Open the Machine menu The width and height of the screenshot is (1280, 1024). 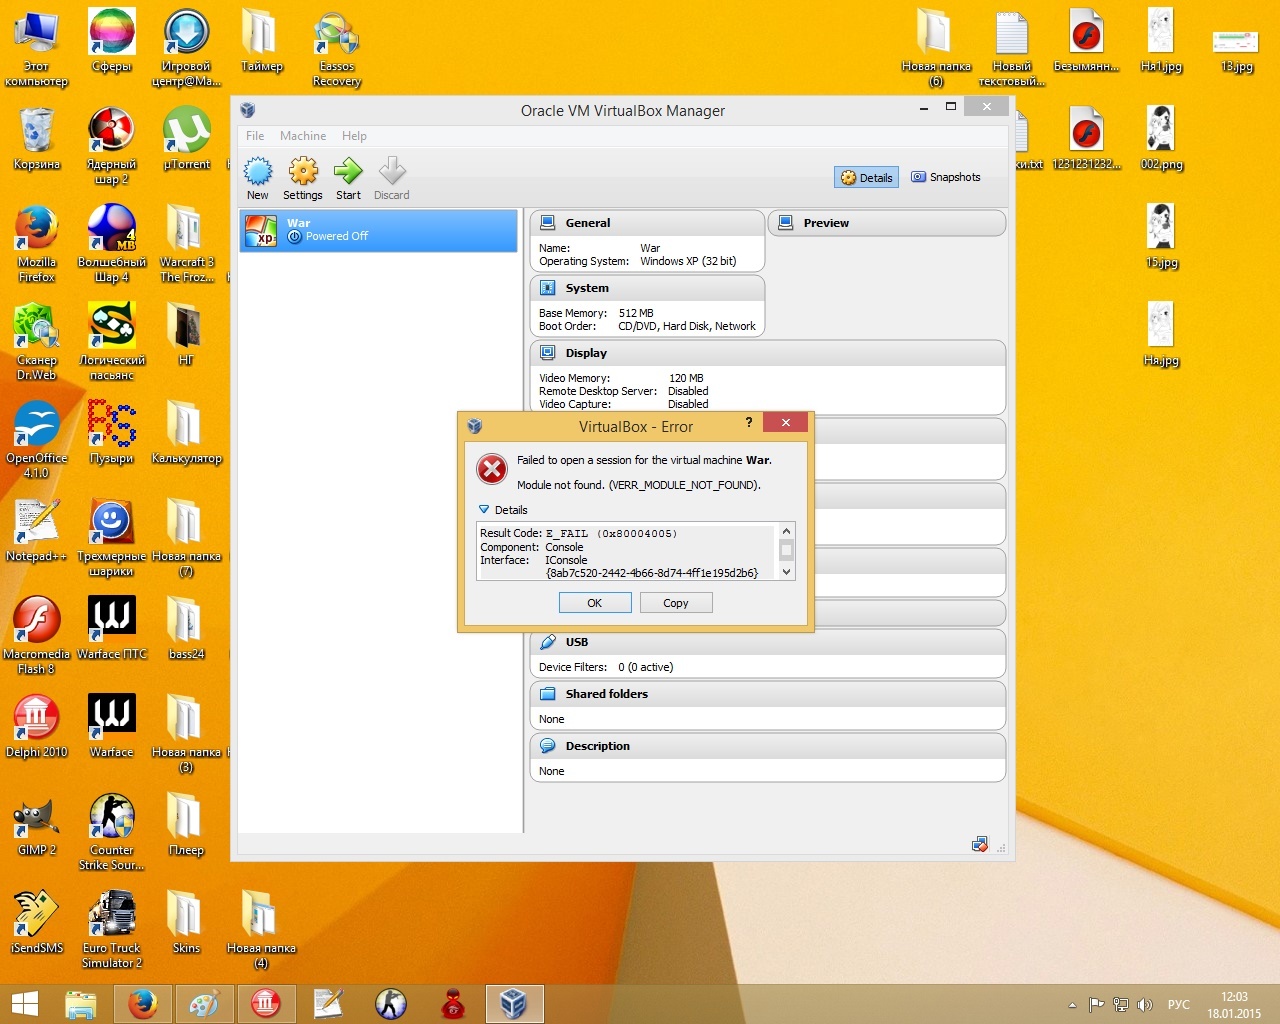(x=303, y=136)
